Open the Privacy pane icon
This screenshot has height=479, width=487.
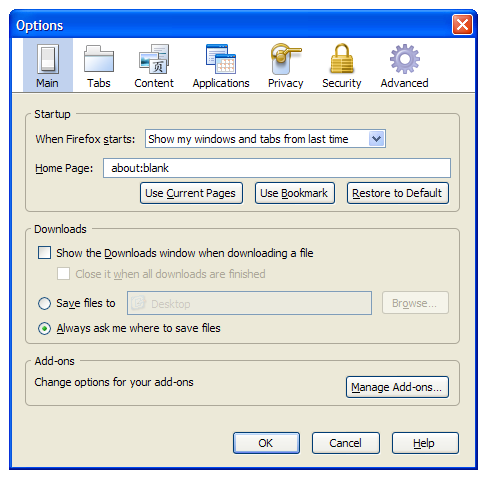[x=285, y=65]
